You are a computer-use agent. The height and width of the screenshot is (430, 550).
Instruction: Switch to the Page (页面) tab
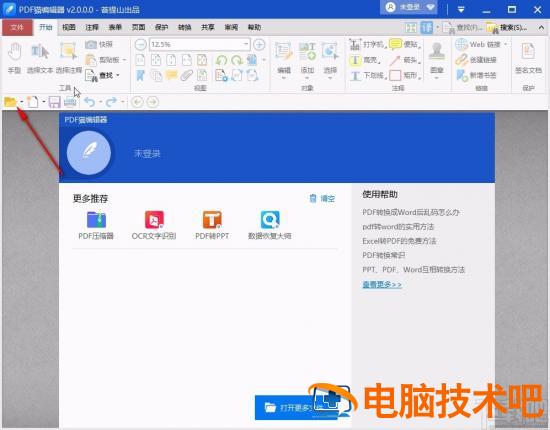(x=138, y=27)
